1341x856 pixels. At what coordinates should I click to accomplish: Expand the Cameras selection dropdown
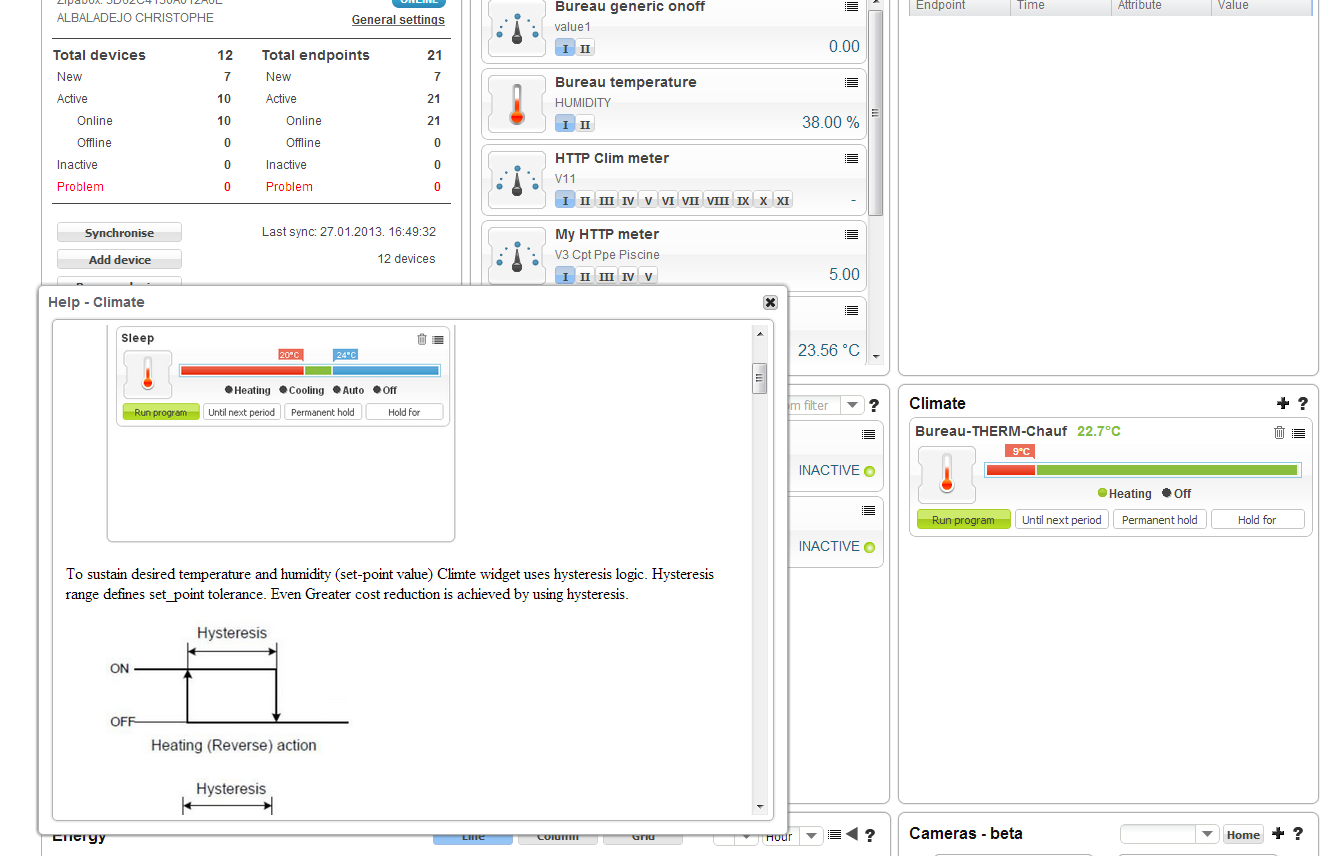tap(1207, 834)
